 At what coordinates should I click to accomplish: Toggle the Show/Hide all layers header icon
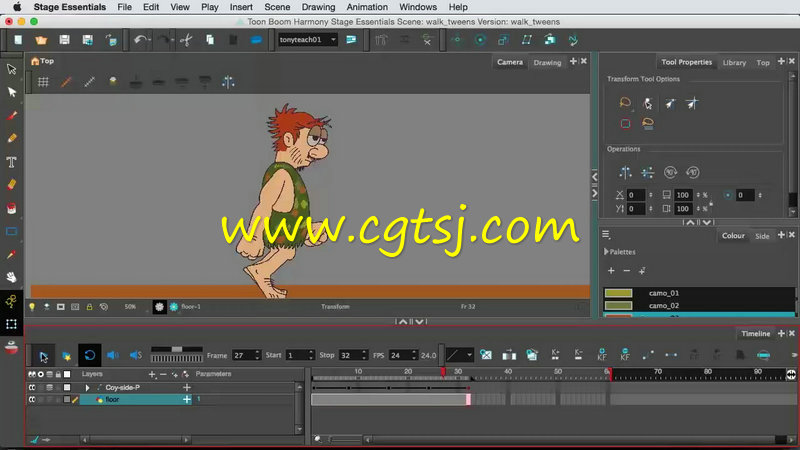pyautogui.click(x=32, y=374)
